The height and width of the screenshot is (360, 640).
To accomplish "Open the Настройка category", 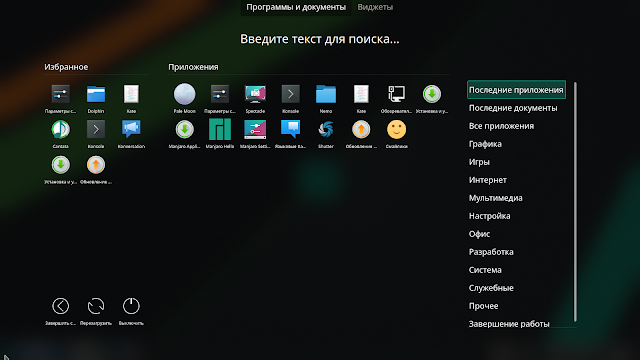I will point(489,216).
